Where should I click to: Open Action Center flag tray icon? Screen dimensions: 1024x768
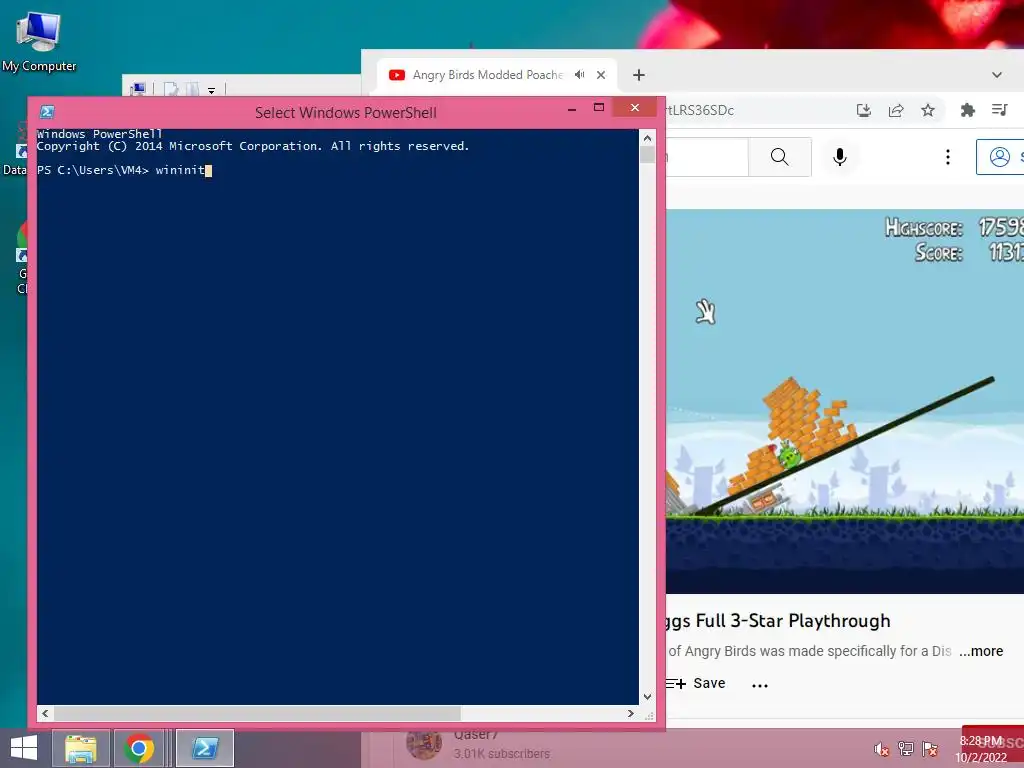click(929, 748)
